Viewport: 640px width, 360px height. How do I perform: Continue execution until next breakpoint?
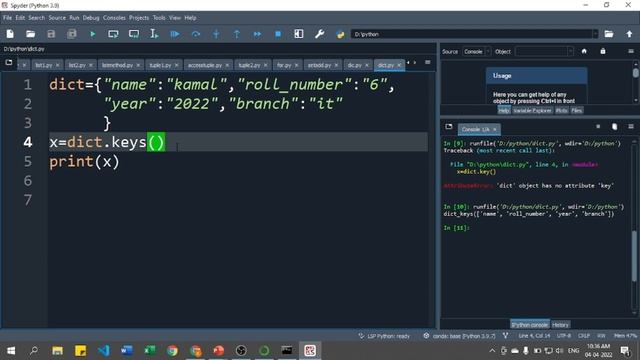(257, 34)
